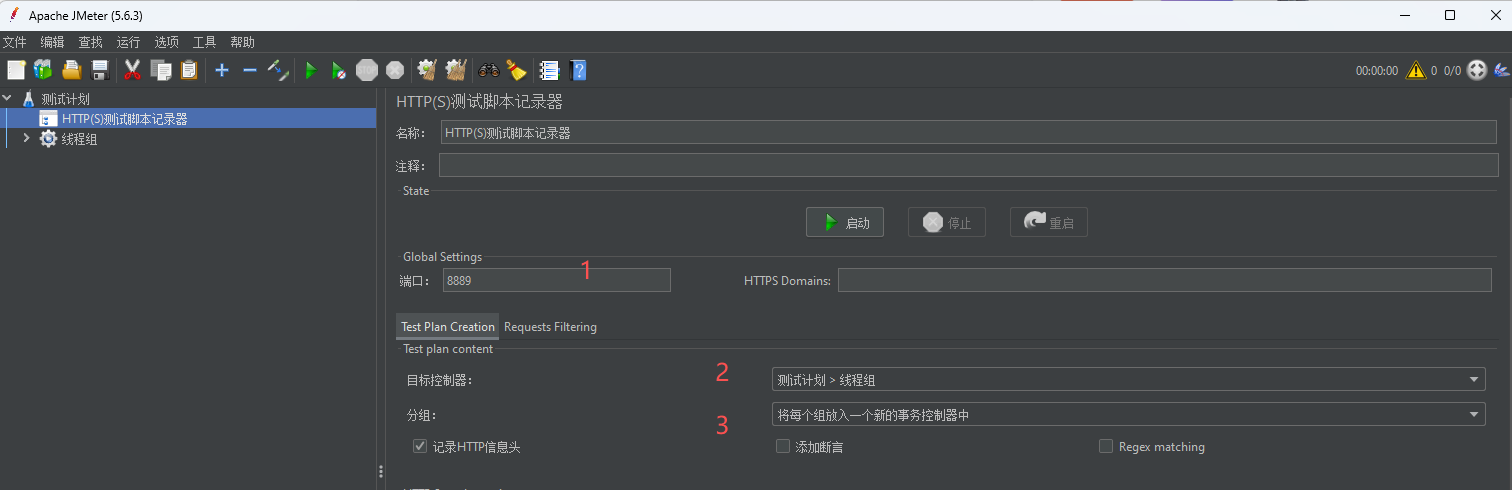Click the 00:00:00 elapsed timer text
The image size is (1512, 490).
point(1376,71)
